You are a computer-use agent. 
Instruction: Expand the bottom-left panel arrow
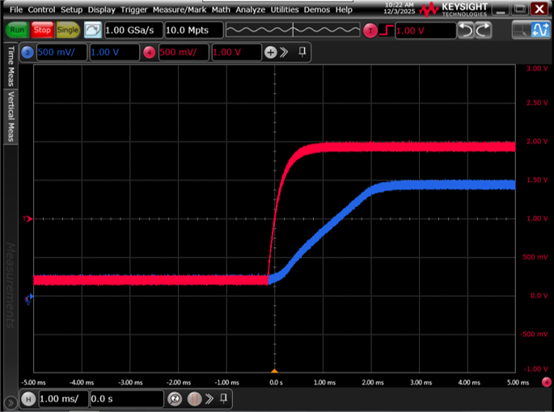[10, 402]
